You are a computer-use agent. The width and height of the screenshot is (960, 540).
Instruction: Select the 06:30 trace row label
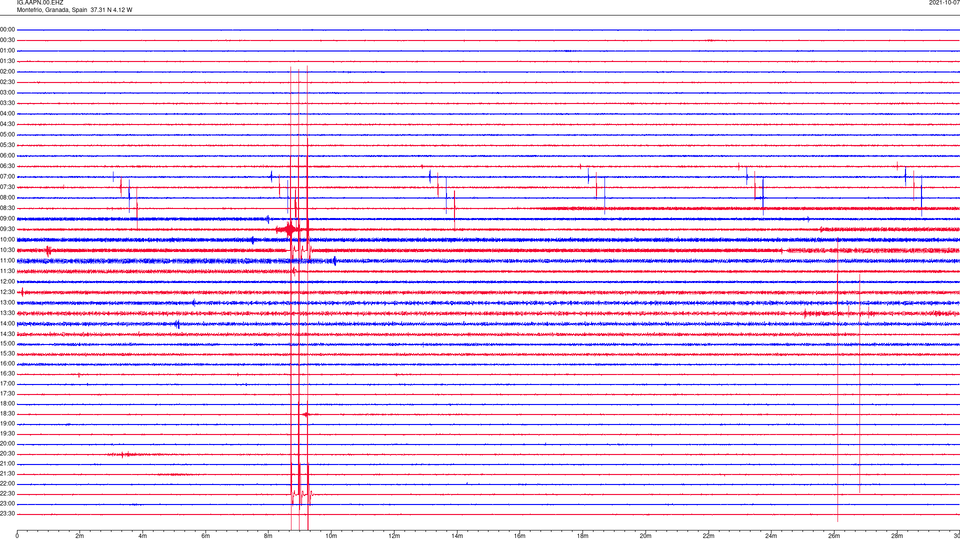click(7, 166)
